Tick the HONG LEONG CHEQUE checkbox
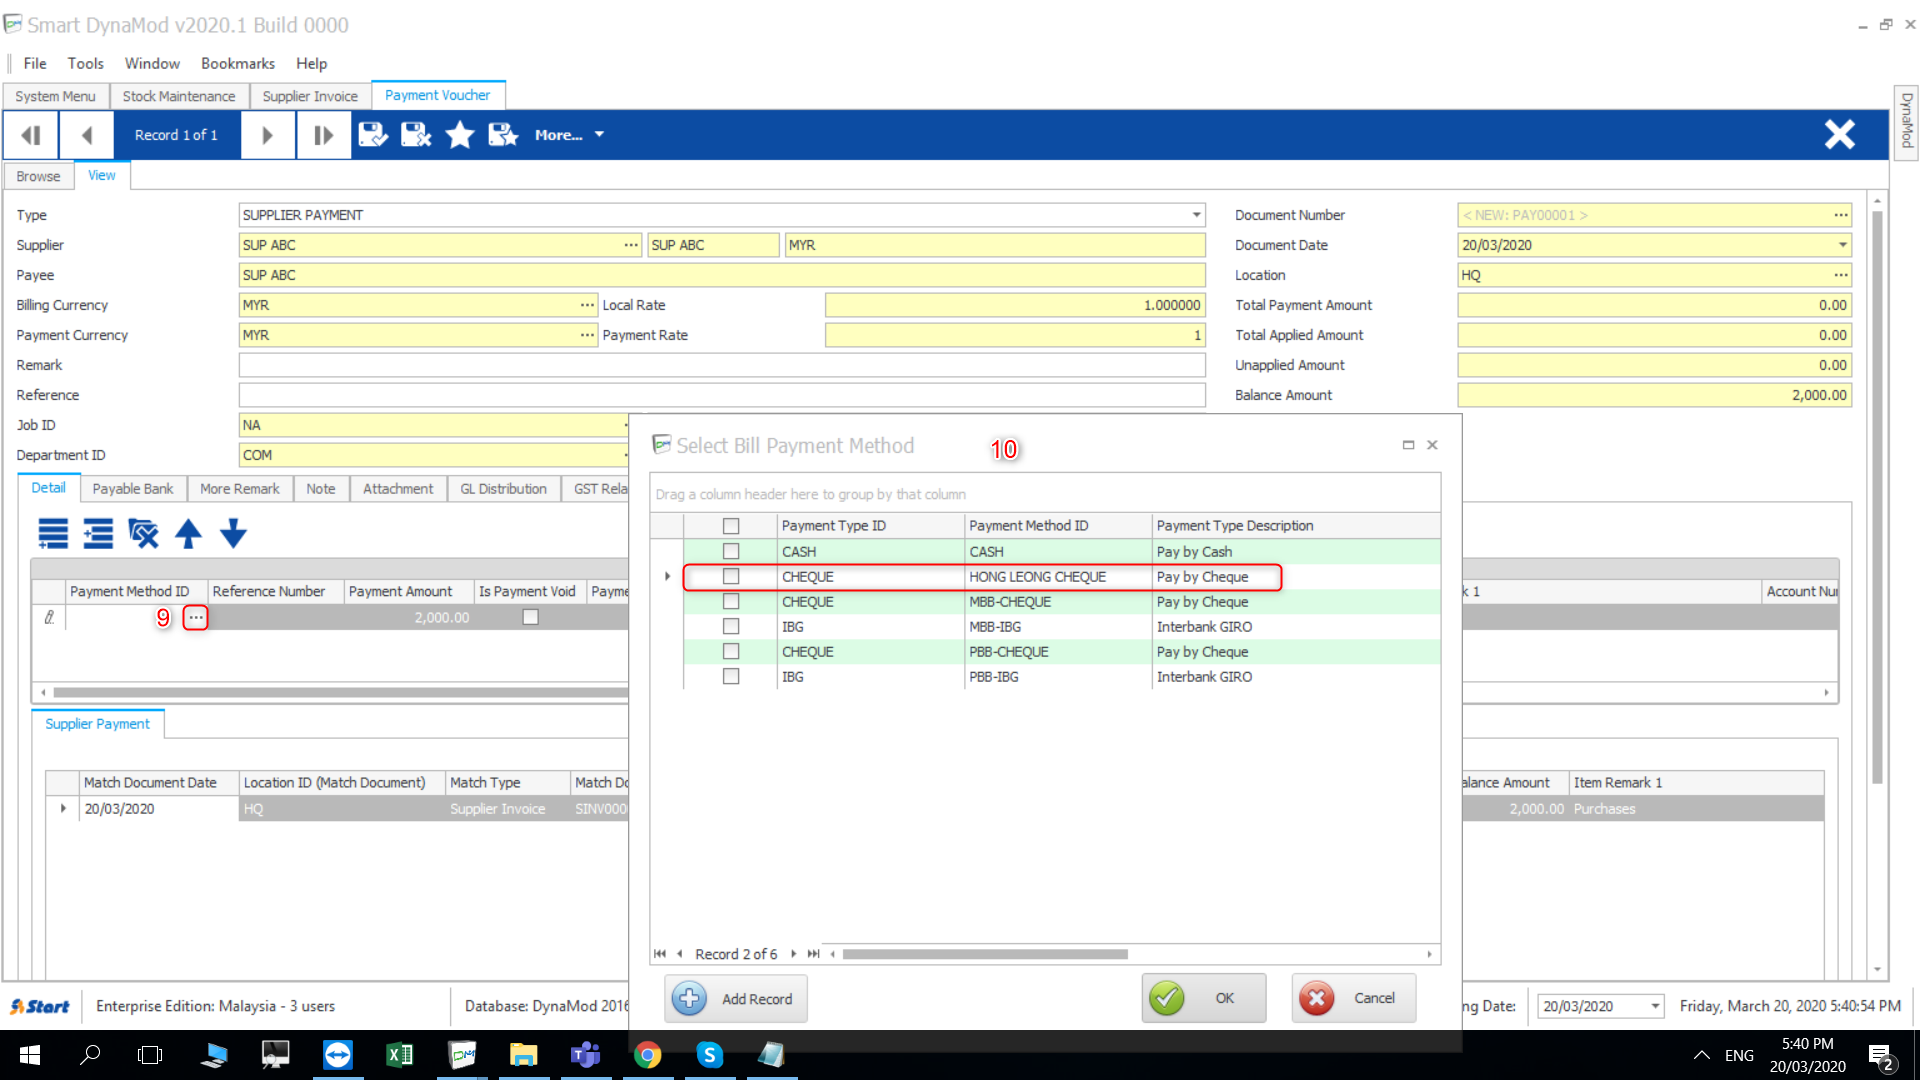 (731, 577)
